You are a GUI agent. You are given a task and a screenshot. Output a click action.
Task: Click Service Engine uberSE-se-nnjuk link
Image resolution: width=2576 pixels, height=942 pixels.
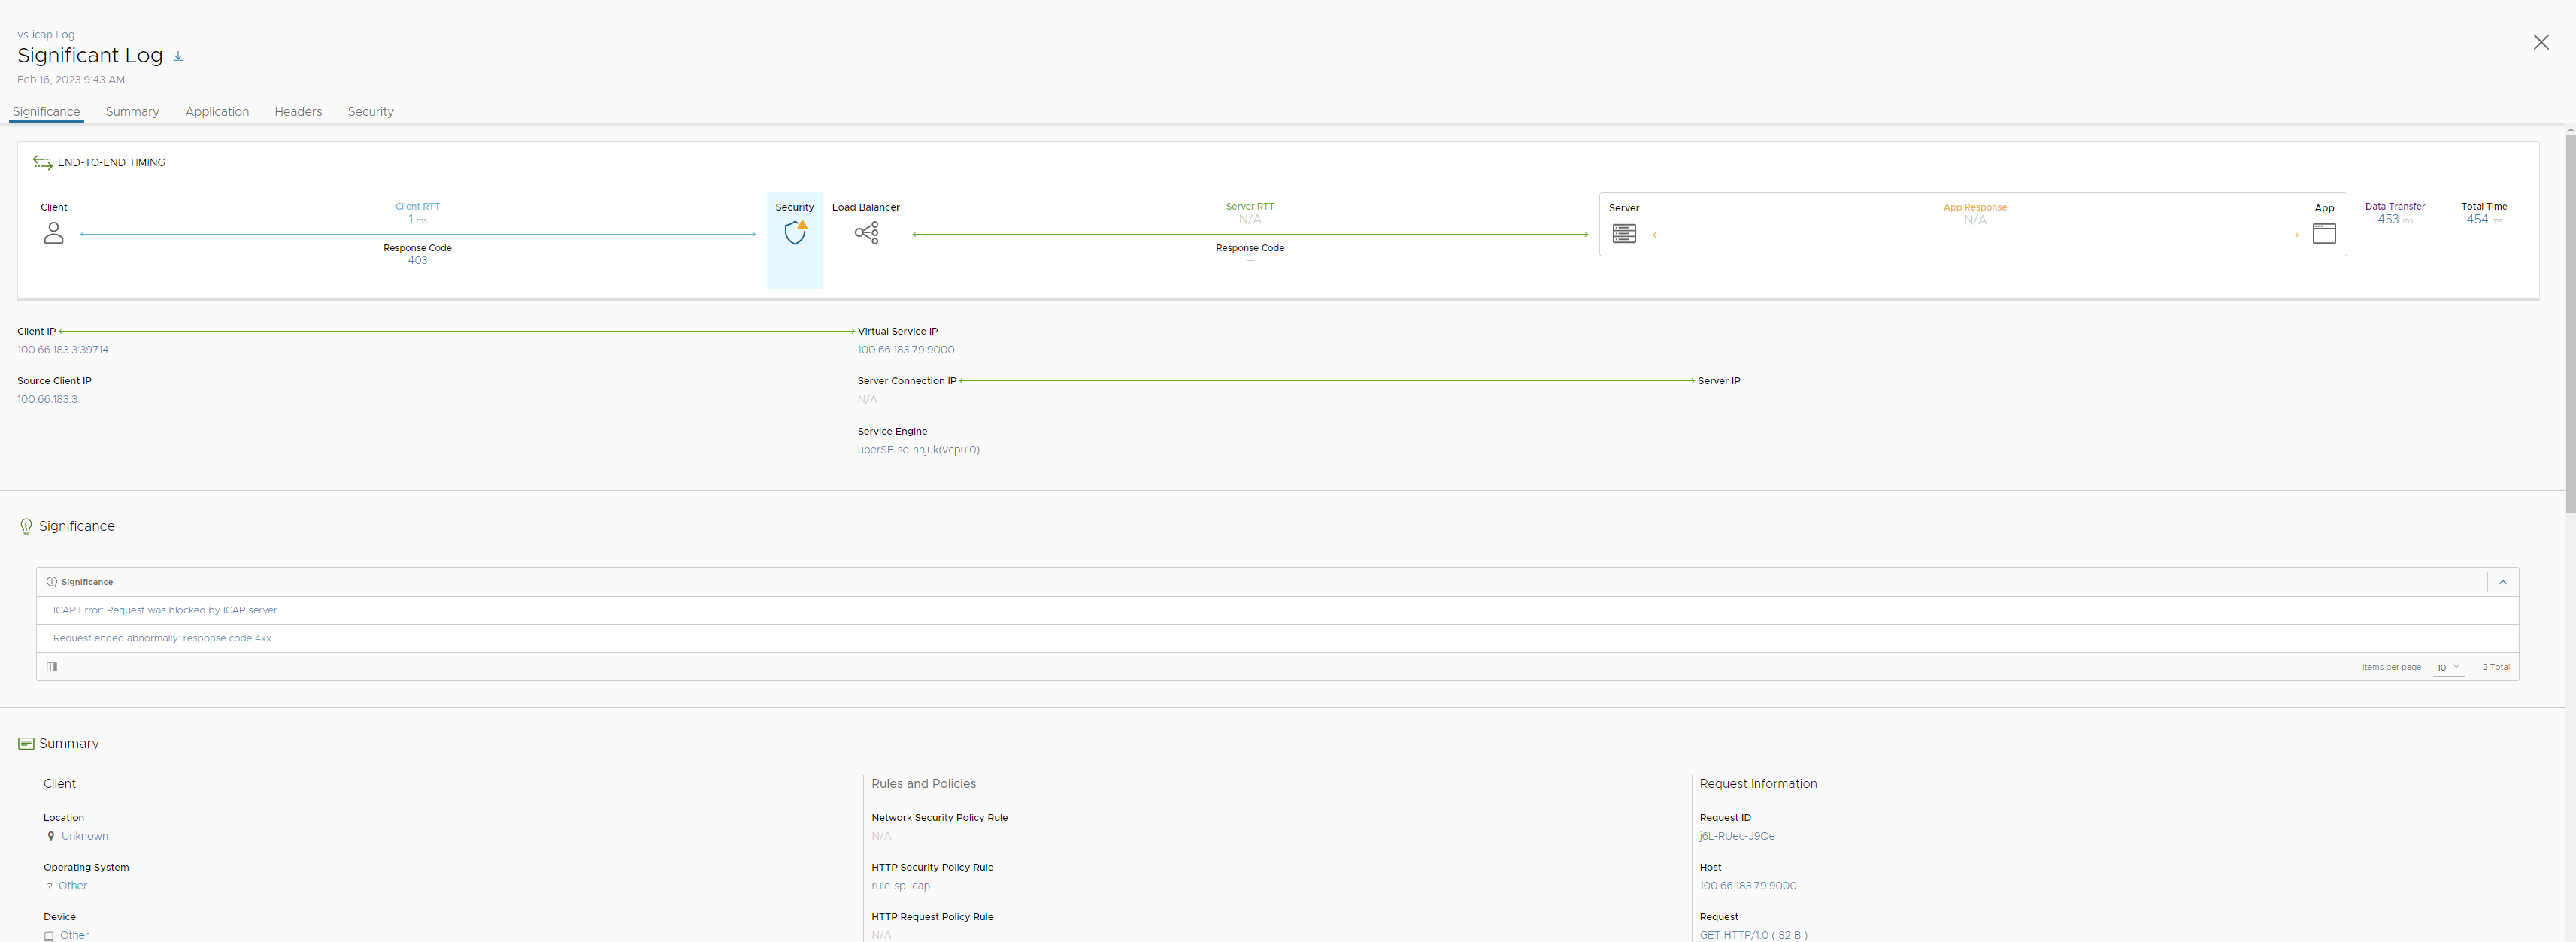tap(918, 450)
